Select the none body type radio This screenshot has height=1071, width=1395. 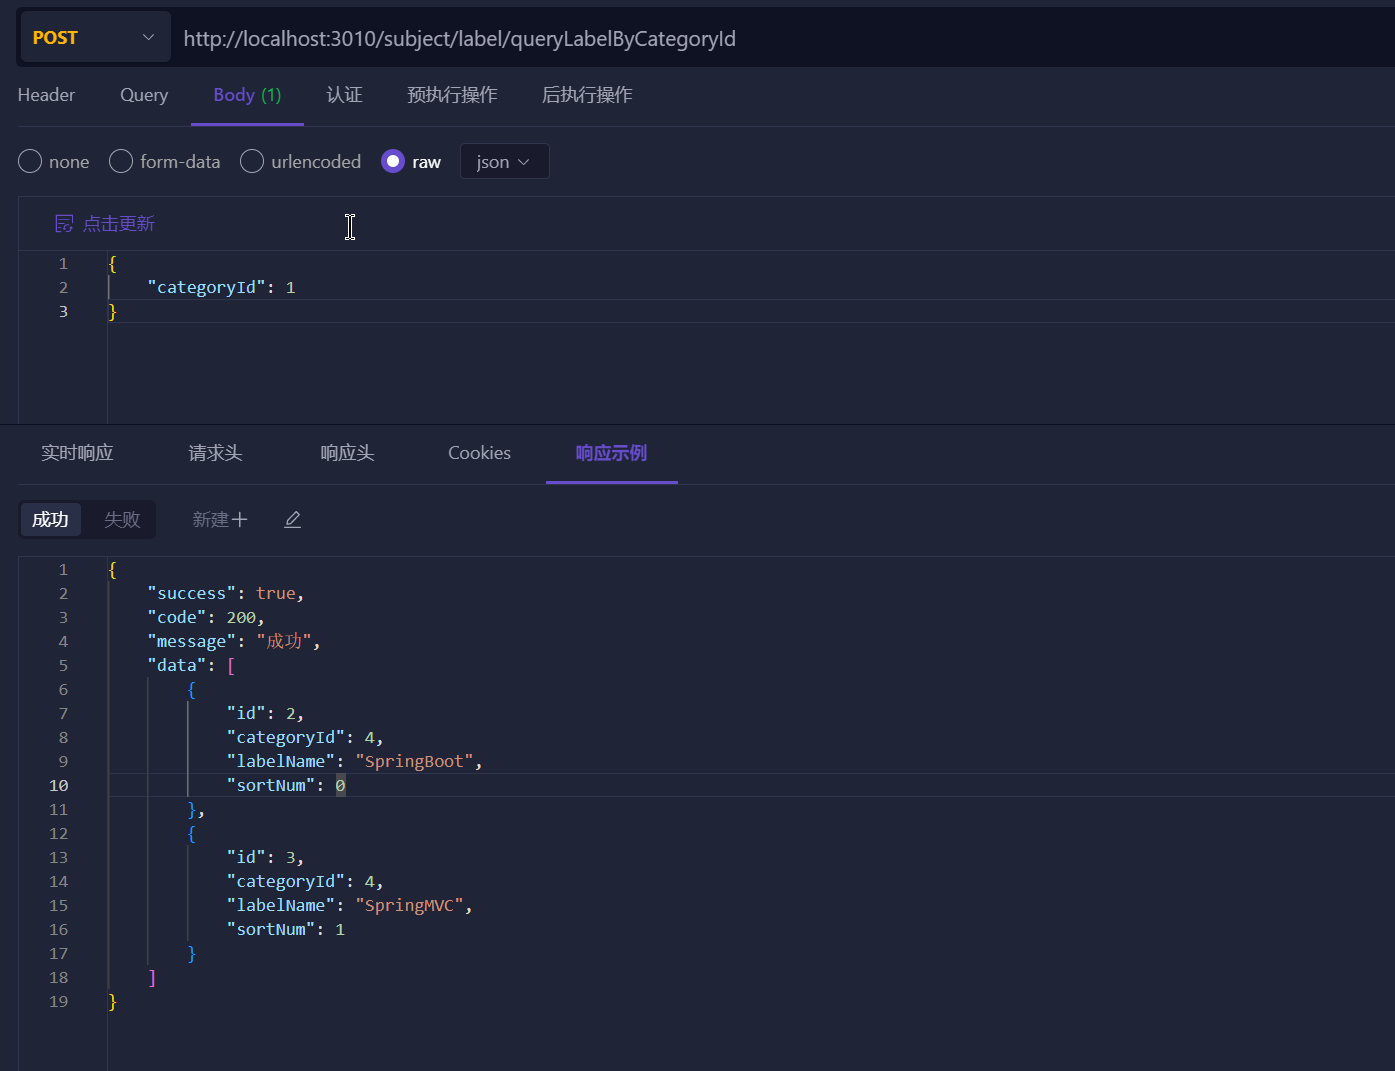[30, 161]
